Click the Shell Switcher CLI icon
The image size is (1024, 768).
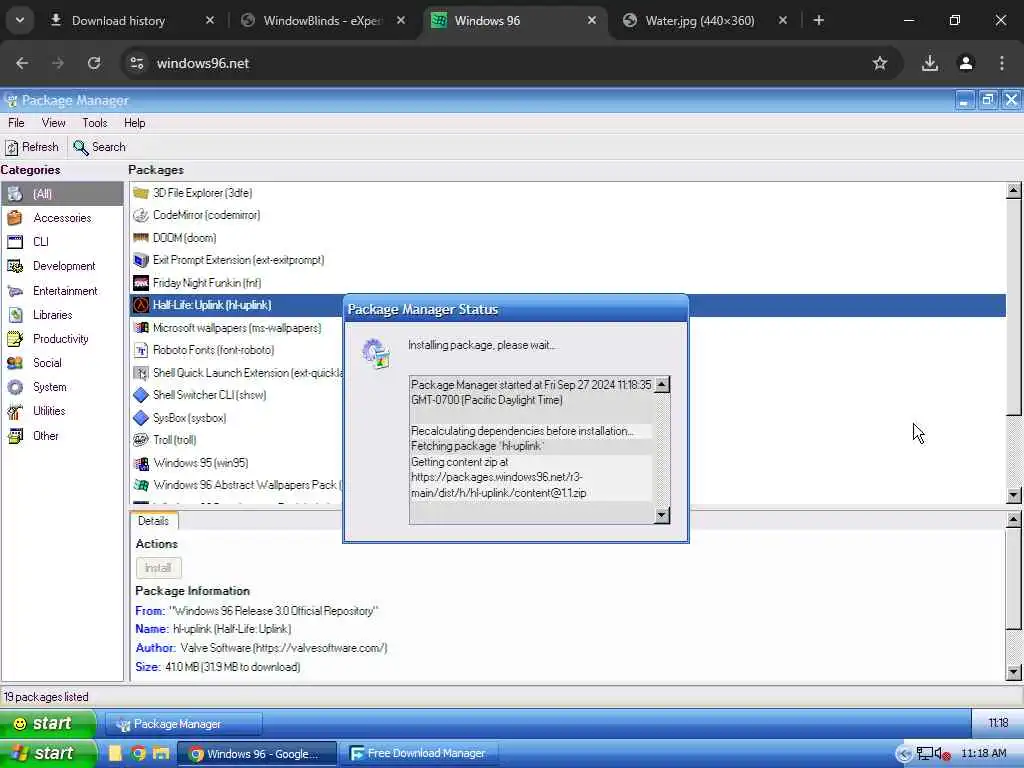pos(140,395)
